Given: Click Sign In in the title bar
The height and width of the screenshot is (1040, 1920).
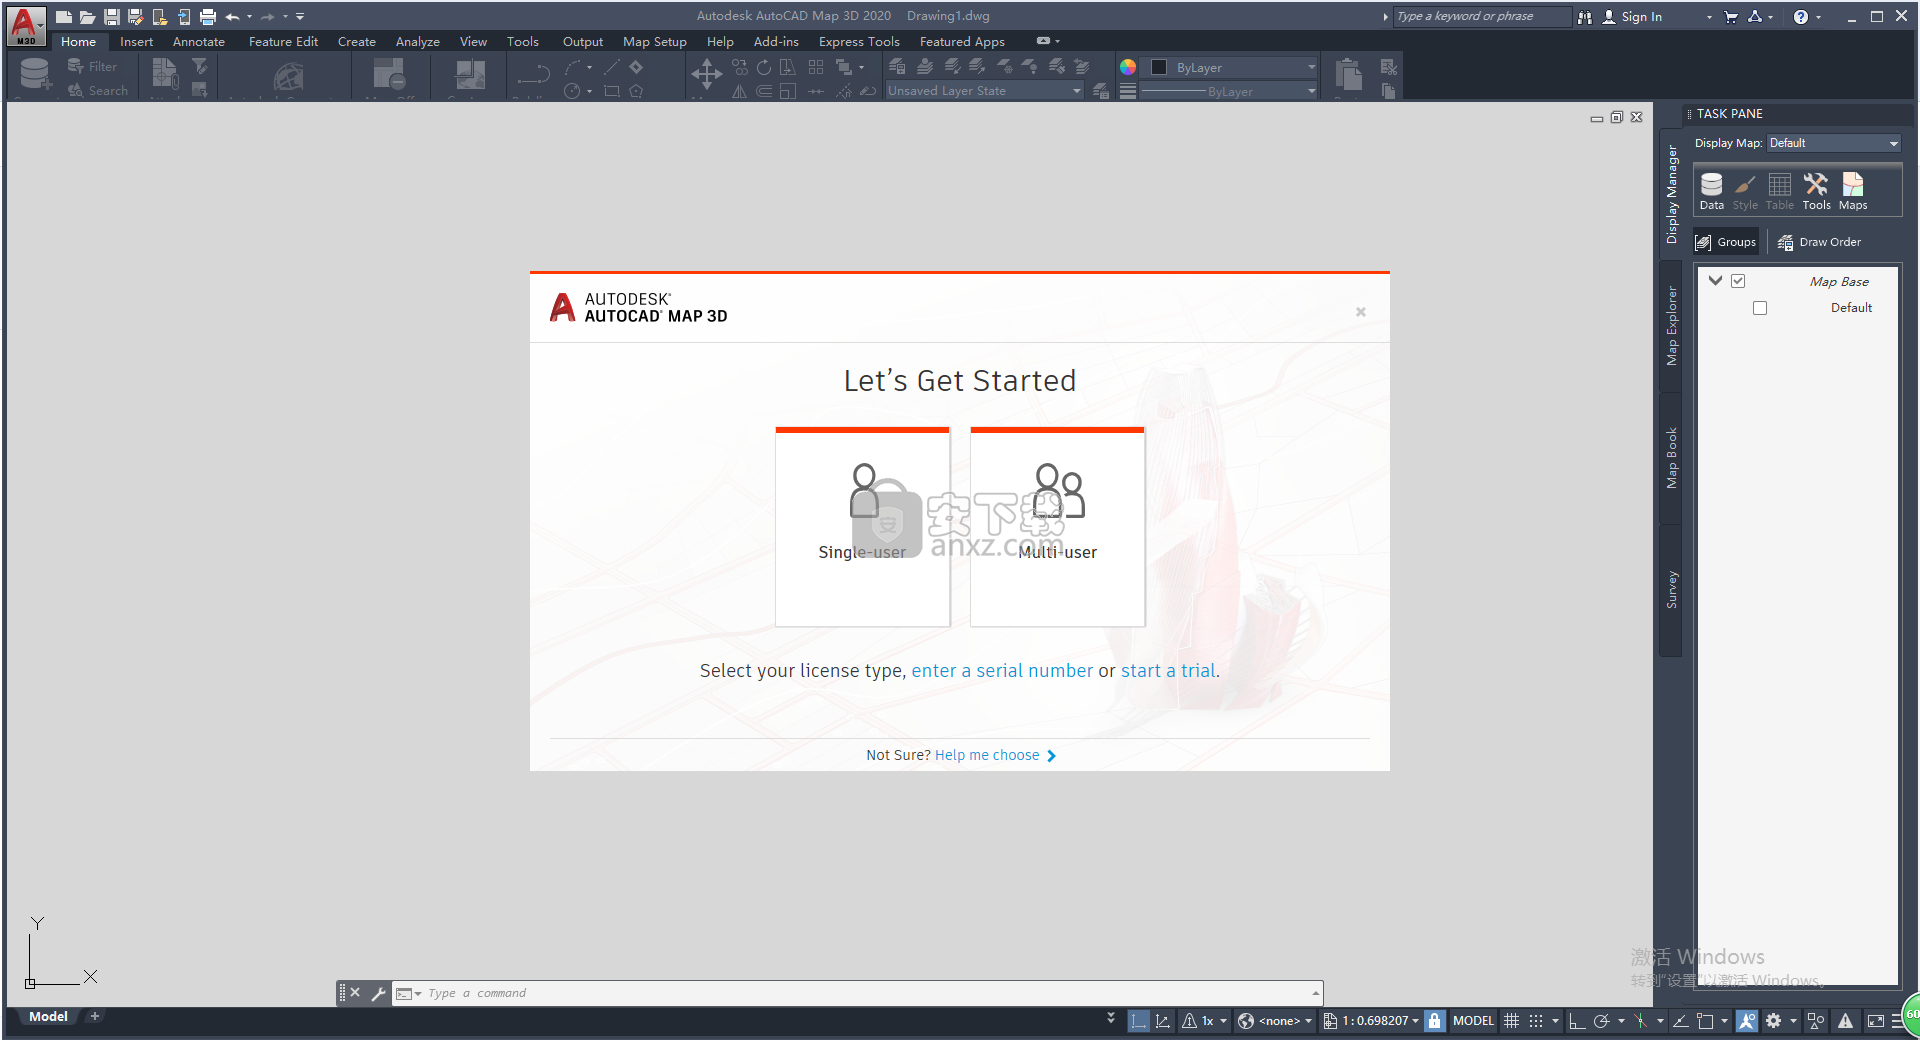Looking at the screenshot, I should (1632, 17).
